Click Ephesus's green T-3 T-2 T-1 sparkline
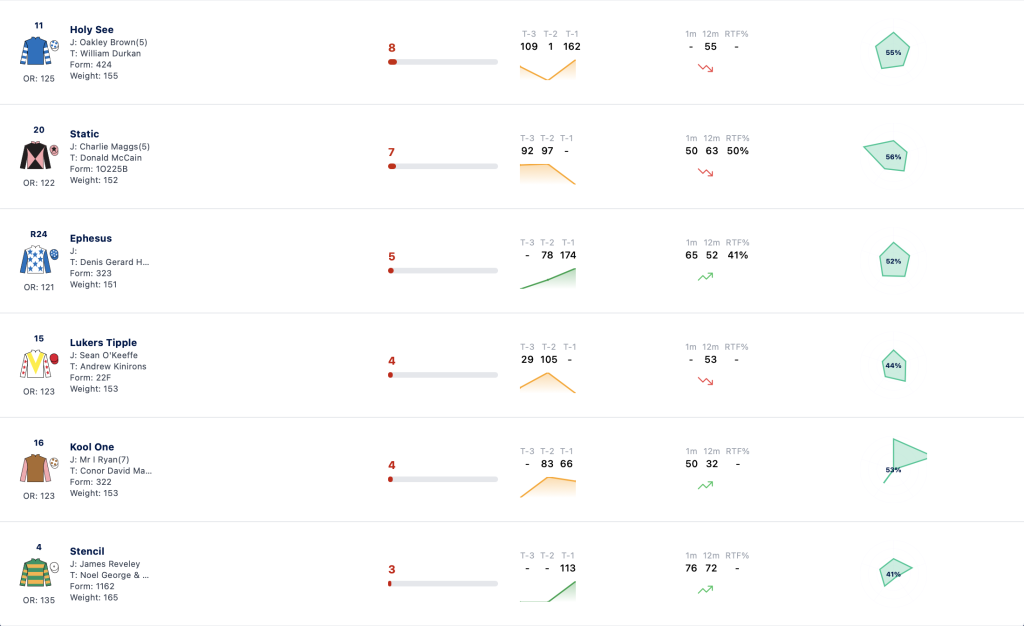 click(x=548, y=278)
